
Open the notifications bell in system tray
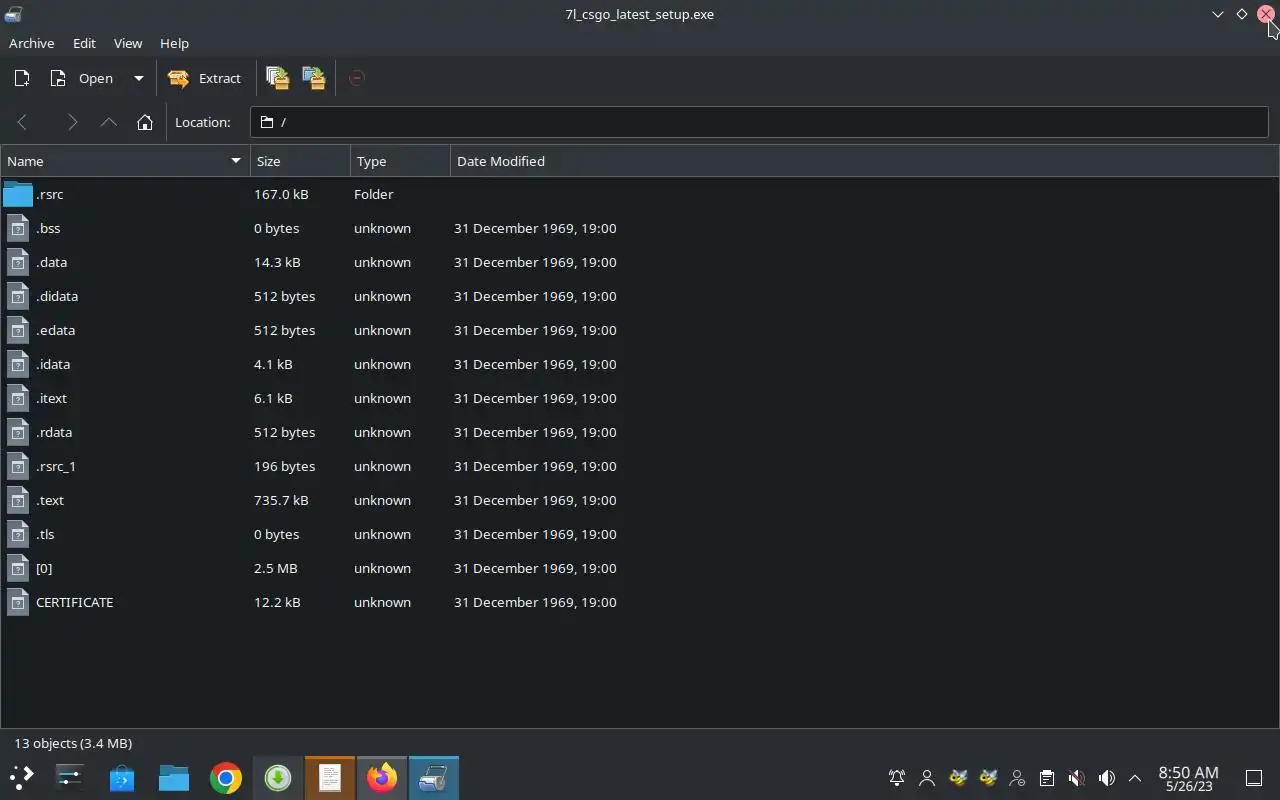(897, 777)
